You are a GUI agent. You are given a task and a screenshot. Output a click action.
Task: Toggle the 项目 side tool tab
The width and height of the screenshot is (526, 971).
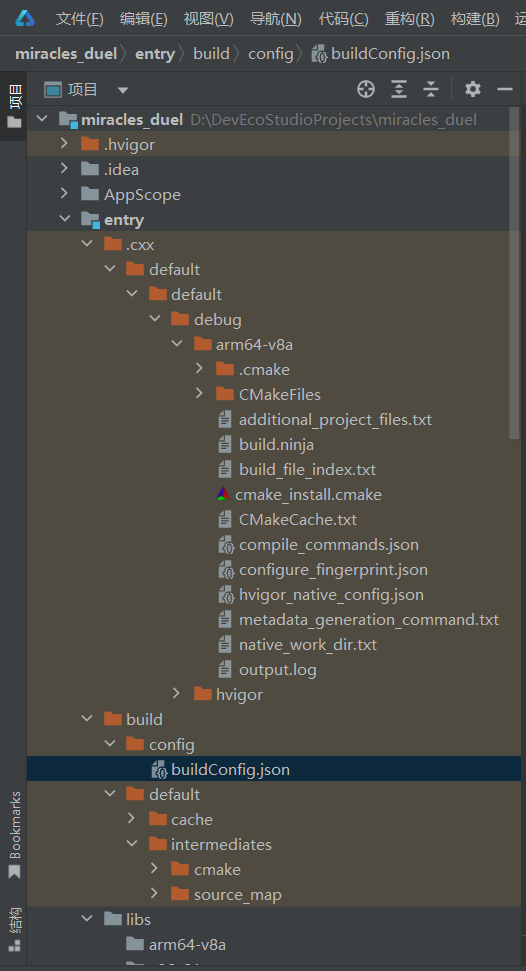[x=14, y=106]
